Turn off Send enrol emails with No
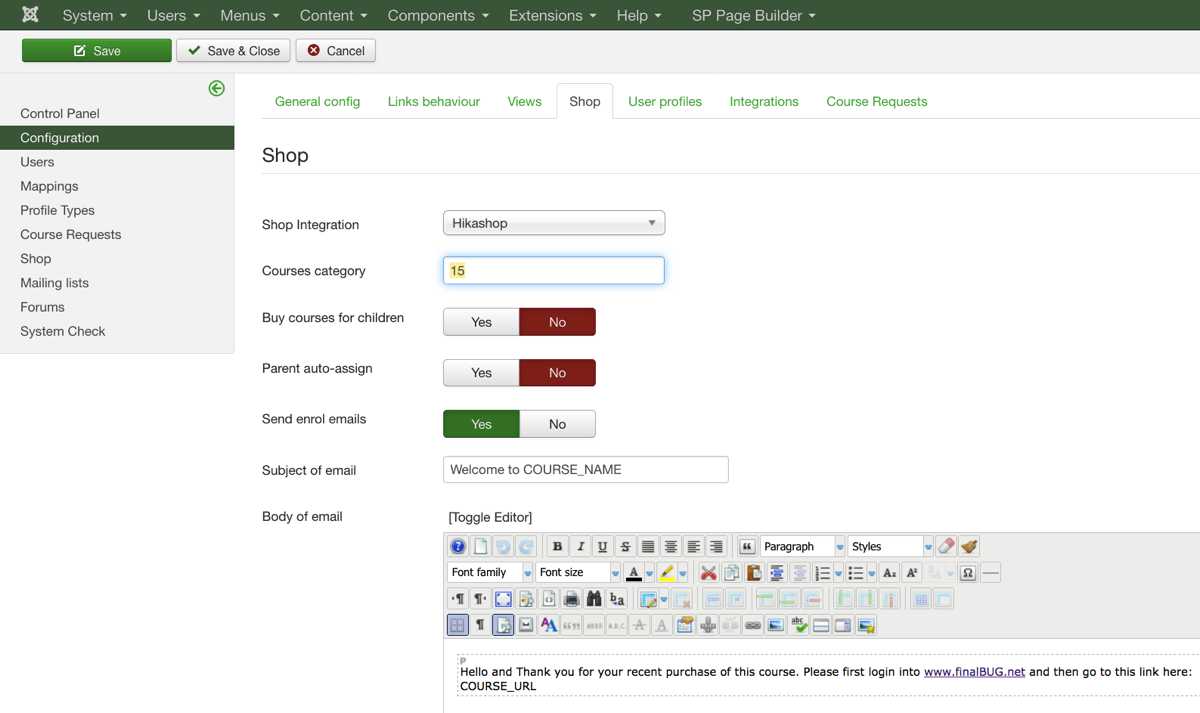Screen dimensions: 1200x713 tap(557, 424)
